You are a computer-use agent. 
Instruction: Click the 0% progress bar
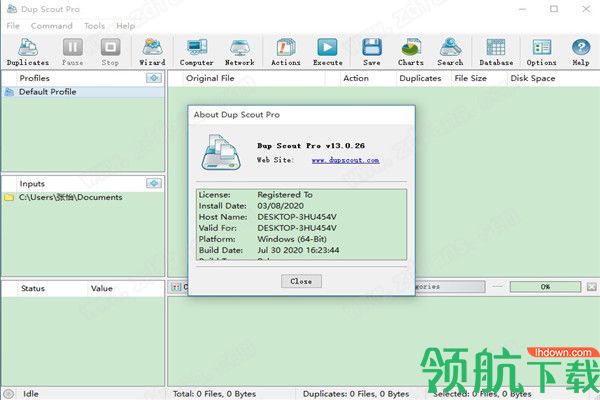[545, 287]
